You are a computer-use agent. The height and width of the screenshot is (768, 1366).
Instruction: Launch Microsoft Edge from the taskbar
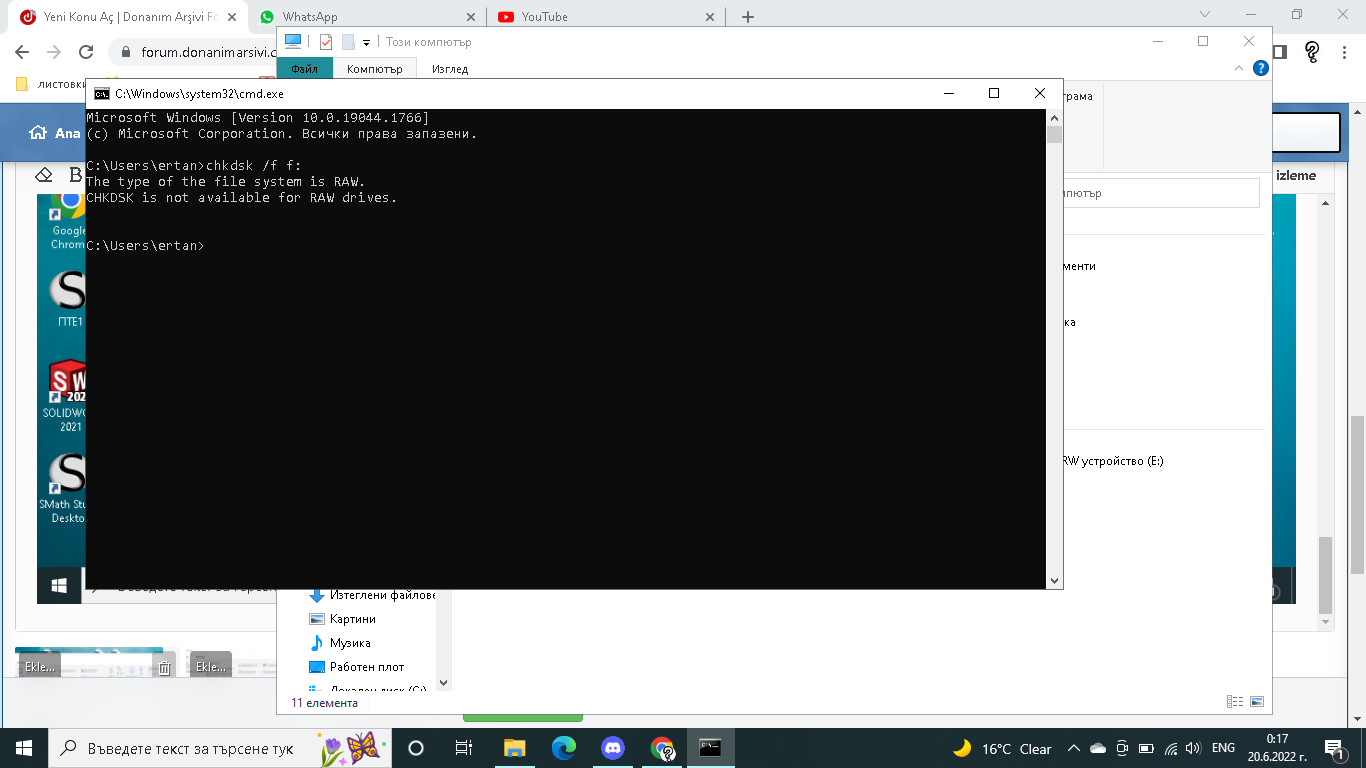coord(564,748)
